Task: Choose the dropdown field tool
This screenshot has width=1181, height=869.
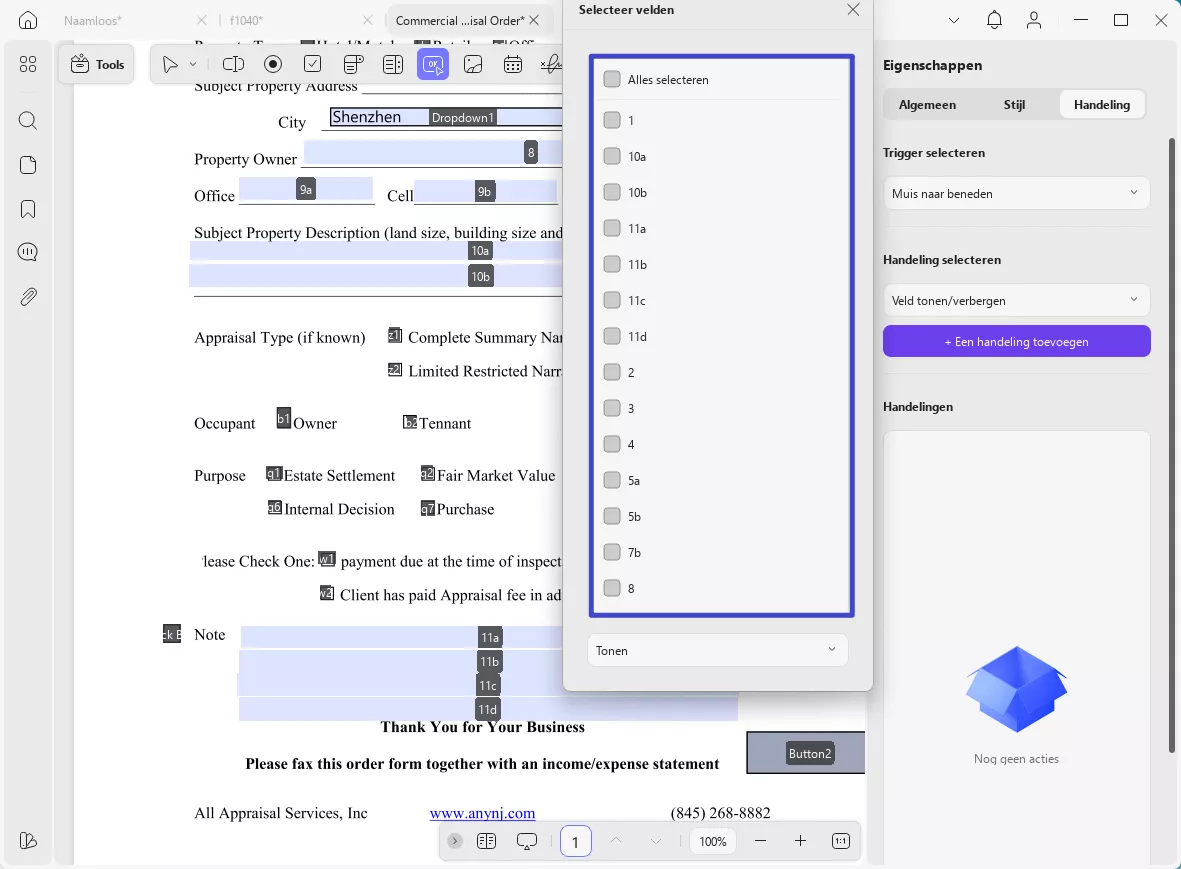Action: [x=353, y=65]
